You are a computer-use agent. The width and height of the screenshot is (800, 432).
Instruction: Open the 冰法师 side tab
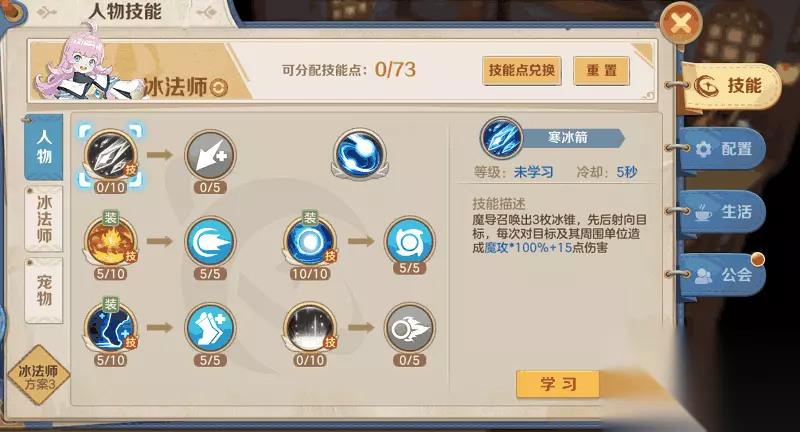pos(44,218)
